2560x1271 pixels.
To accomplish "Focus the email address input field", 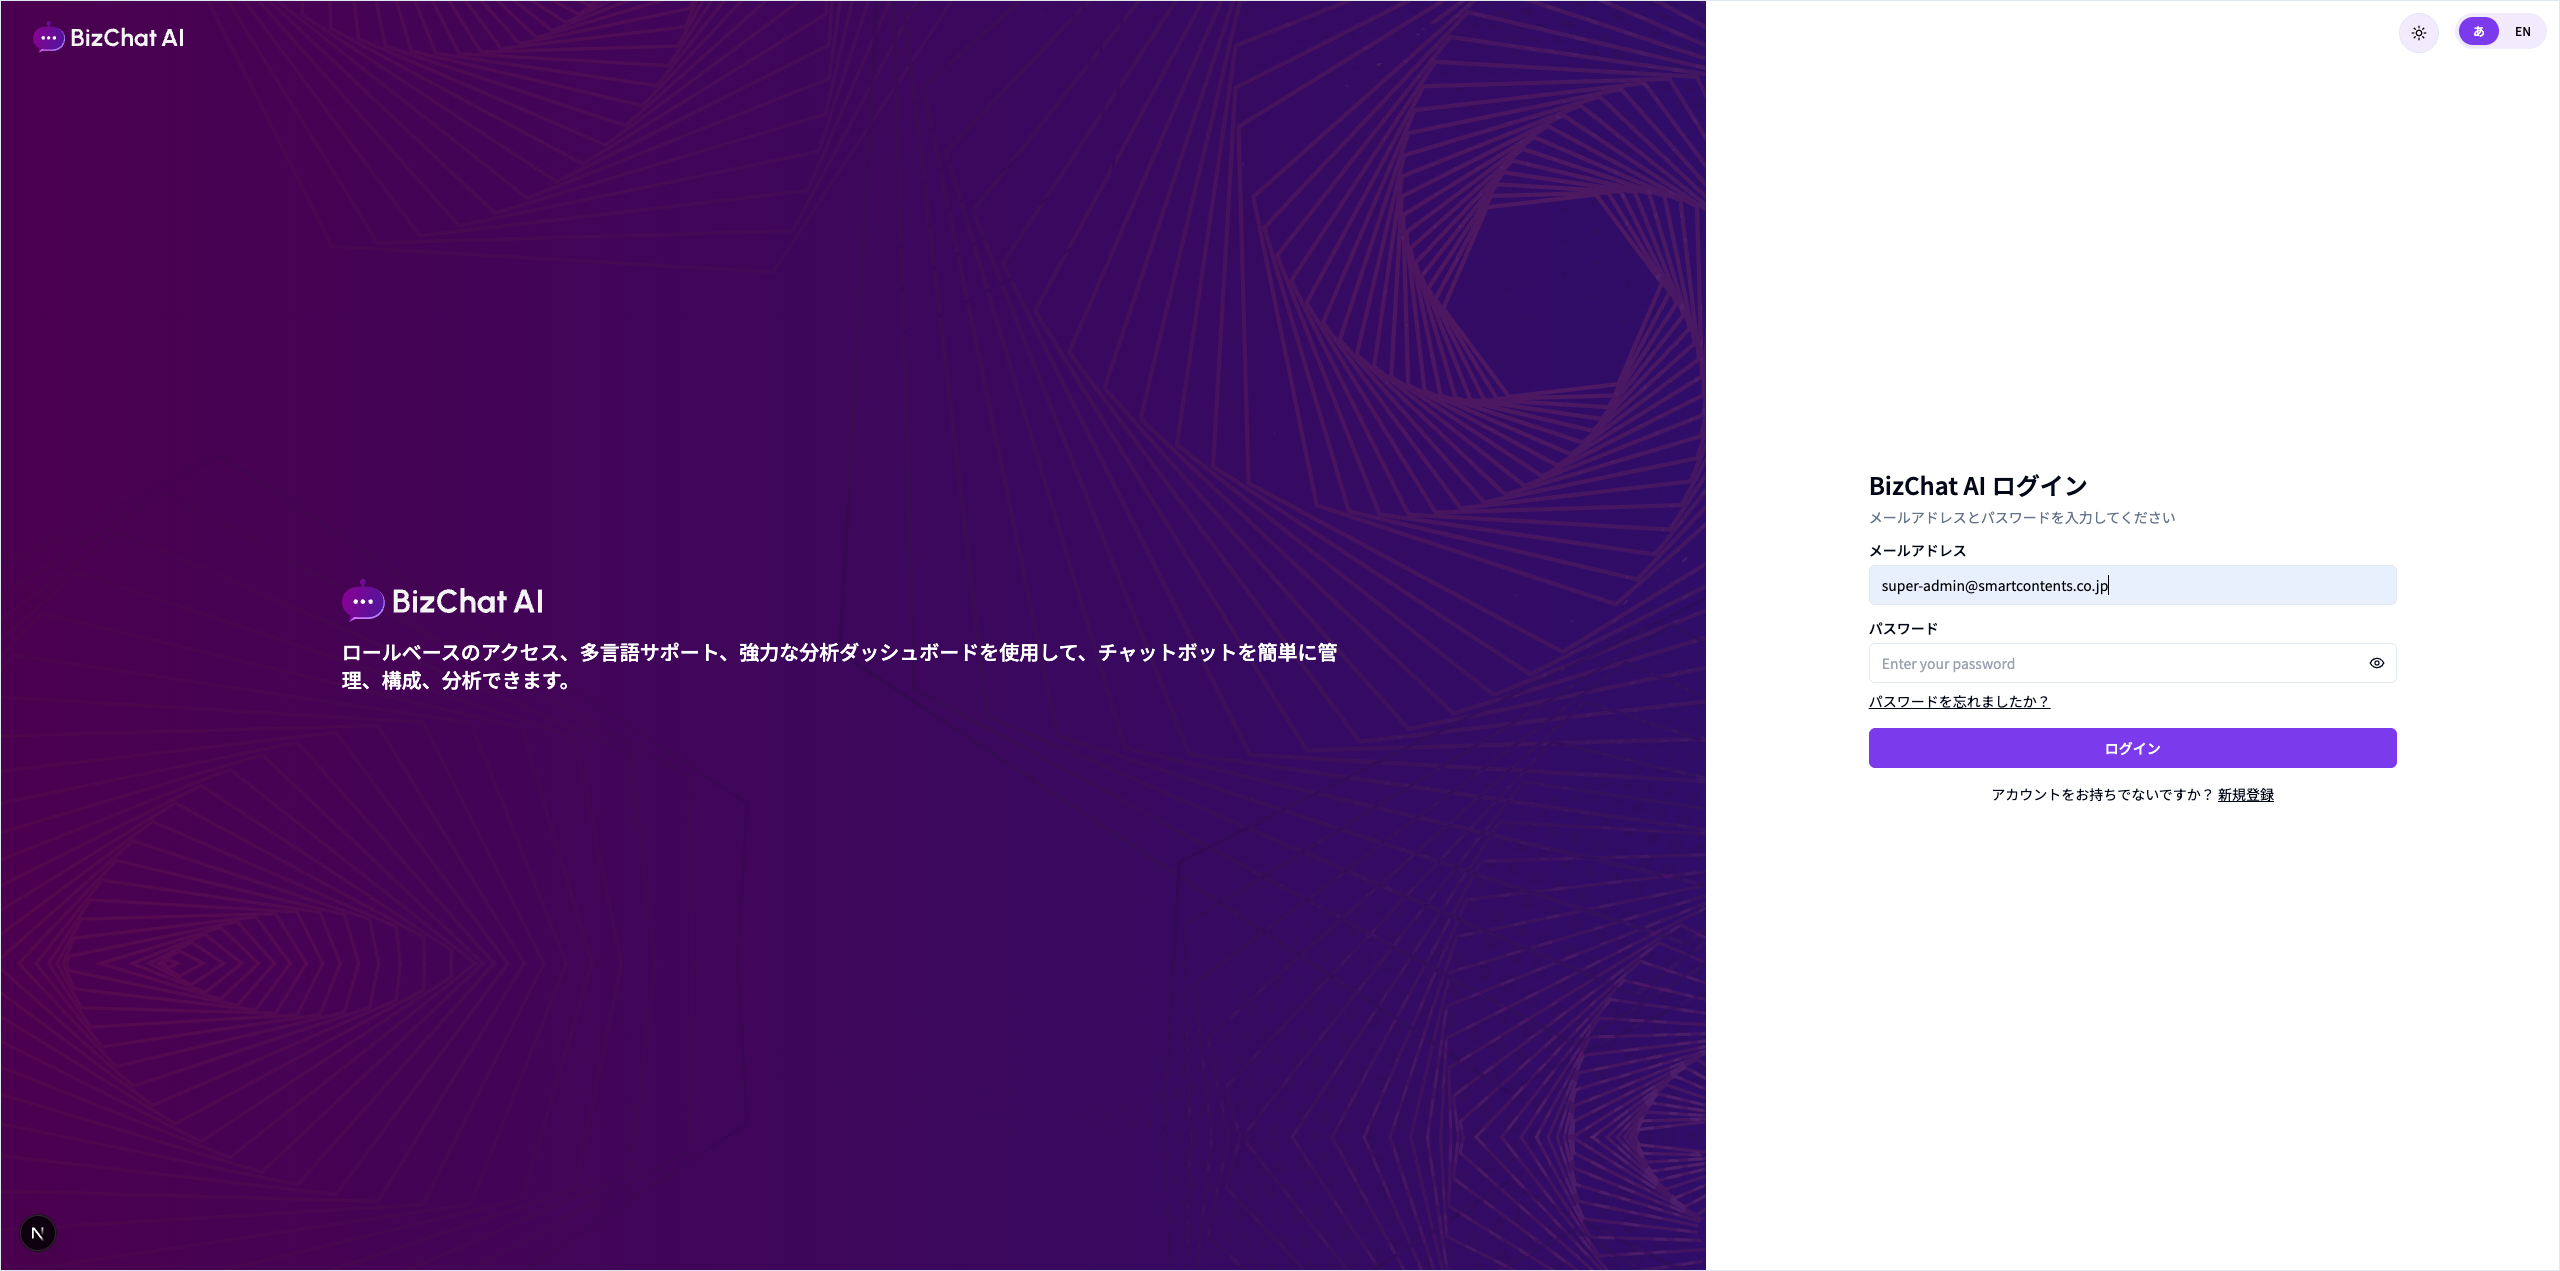I will coord(2132,585).
